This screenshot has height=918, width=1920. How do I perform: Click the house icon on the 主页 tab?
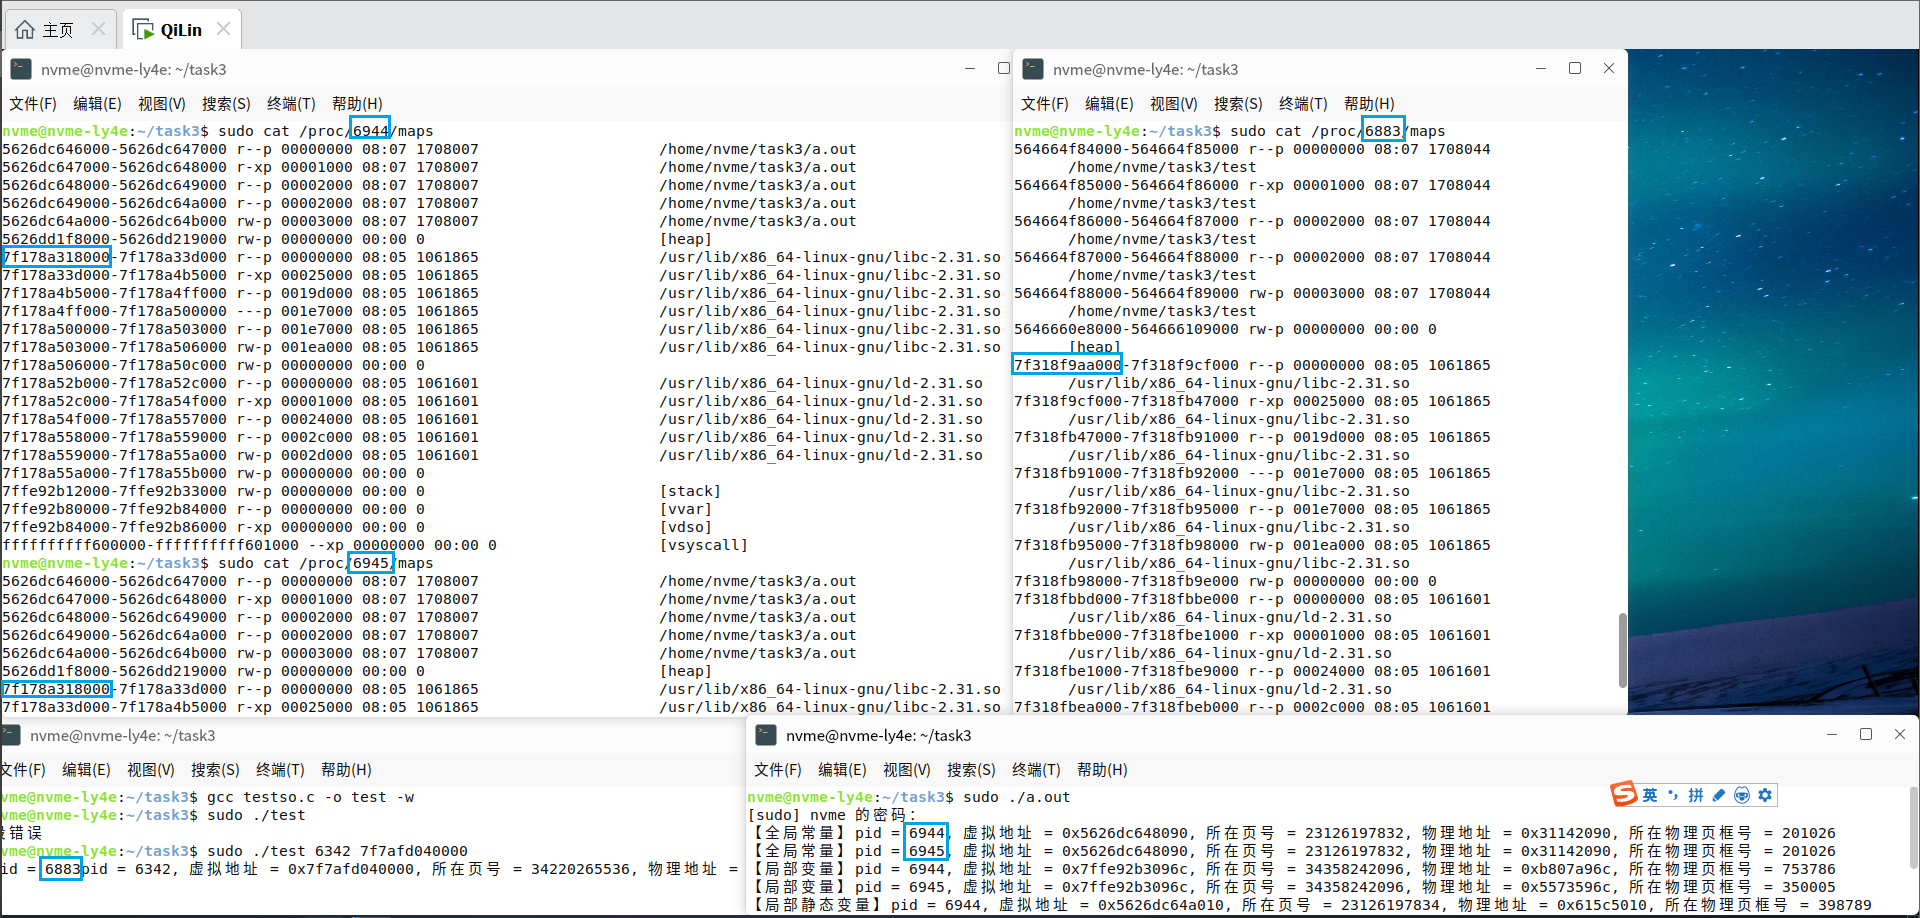click(x=25, y=29)
